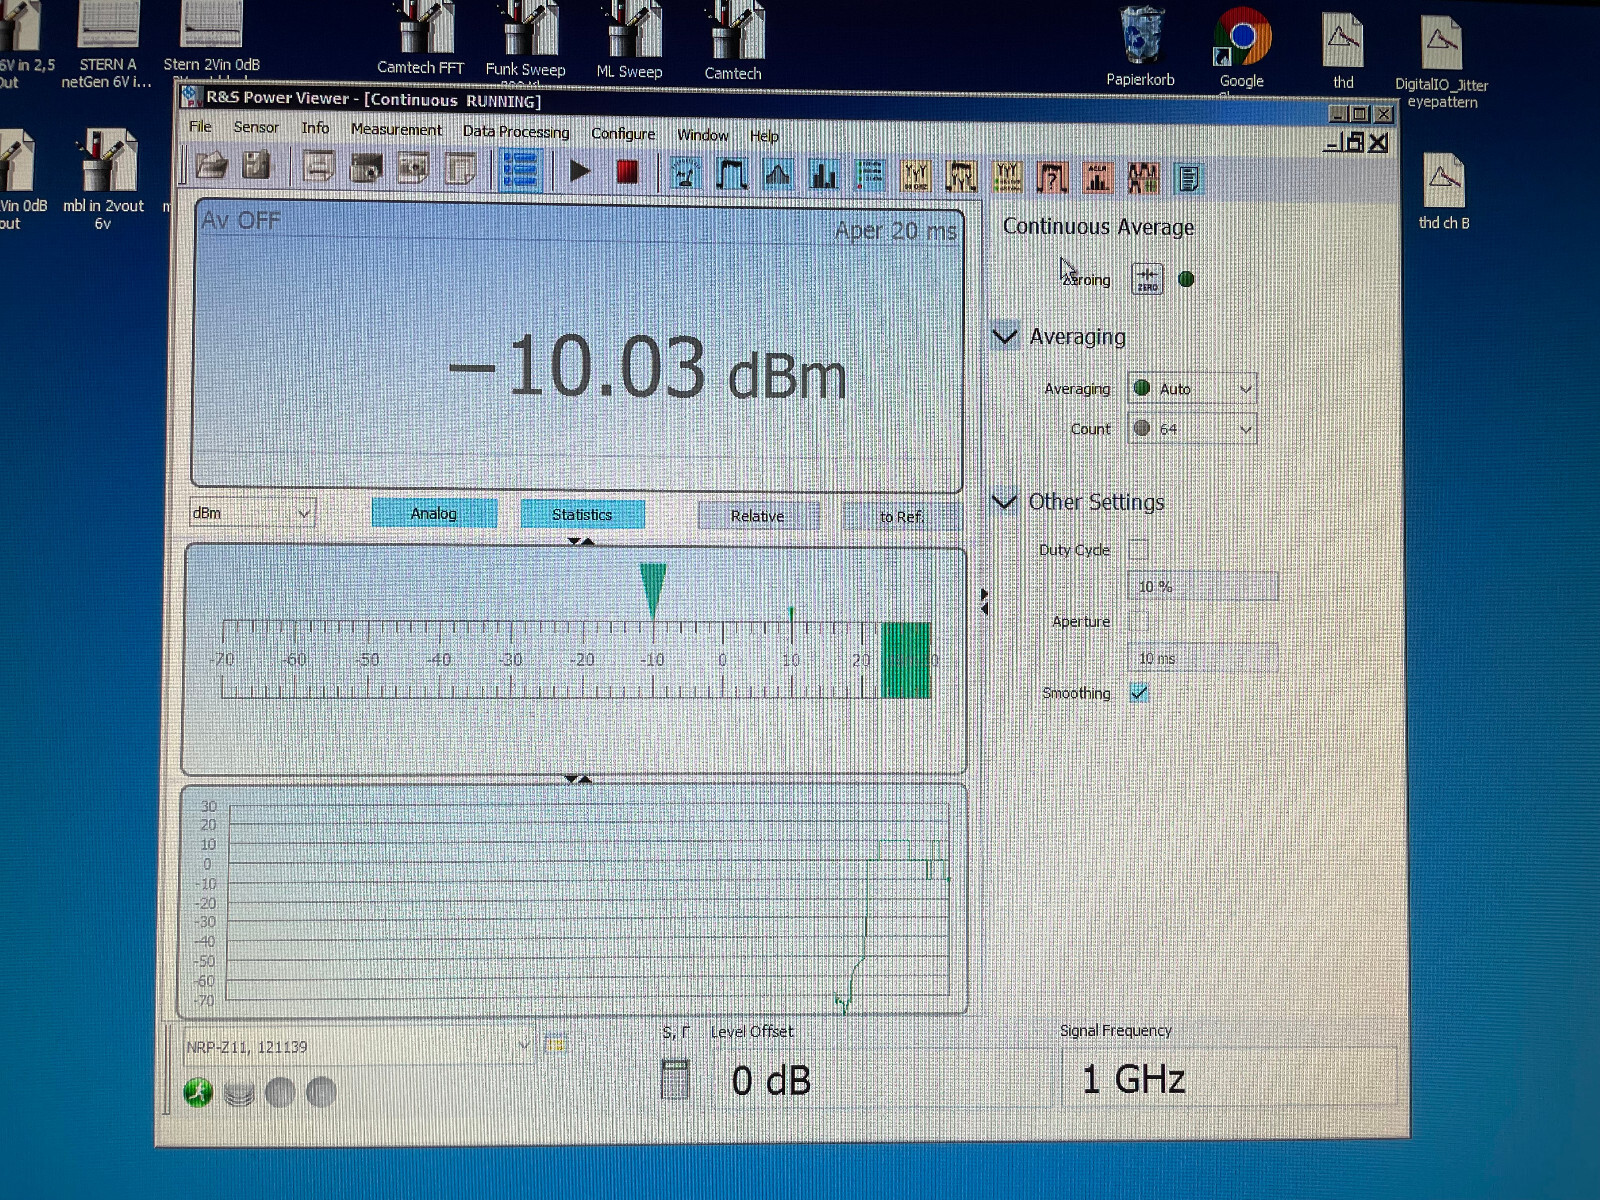Toggle the Analog display button
This screenshot has width=1600, height=1200.
[434, 513]
